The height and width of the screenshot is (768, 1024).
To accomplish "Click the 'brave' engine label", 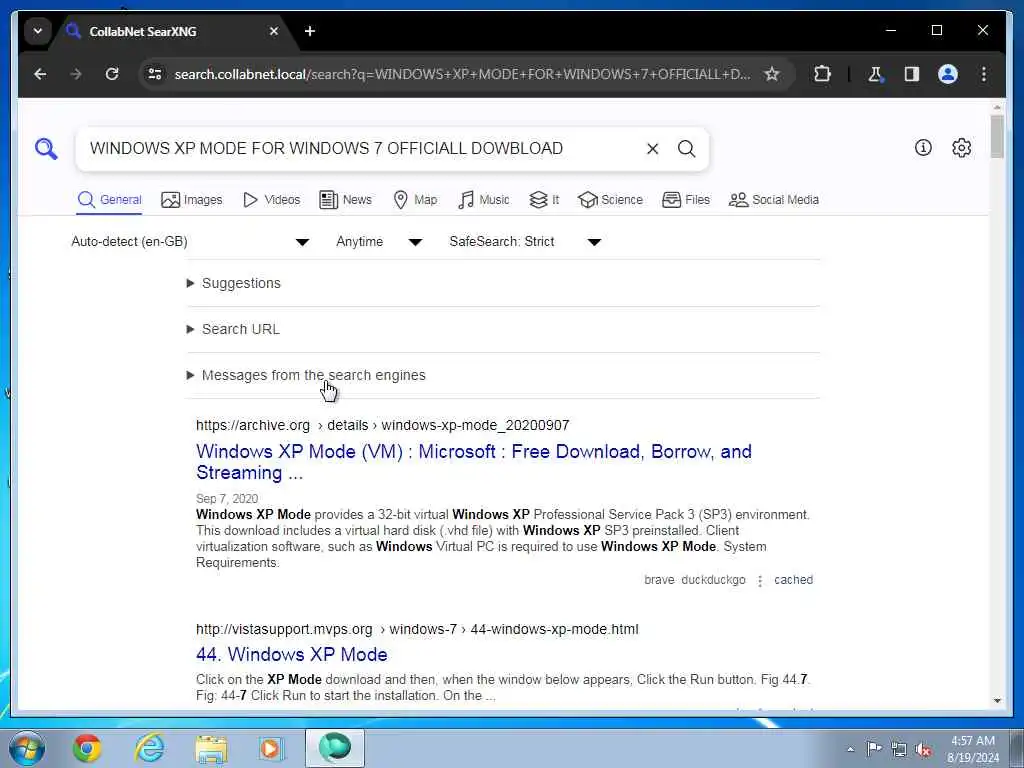I will point(659,580).
